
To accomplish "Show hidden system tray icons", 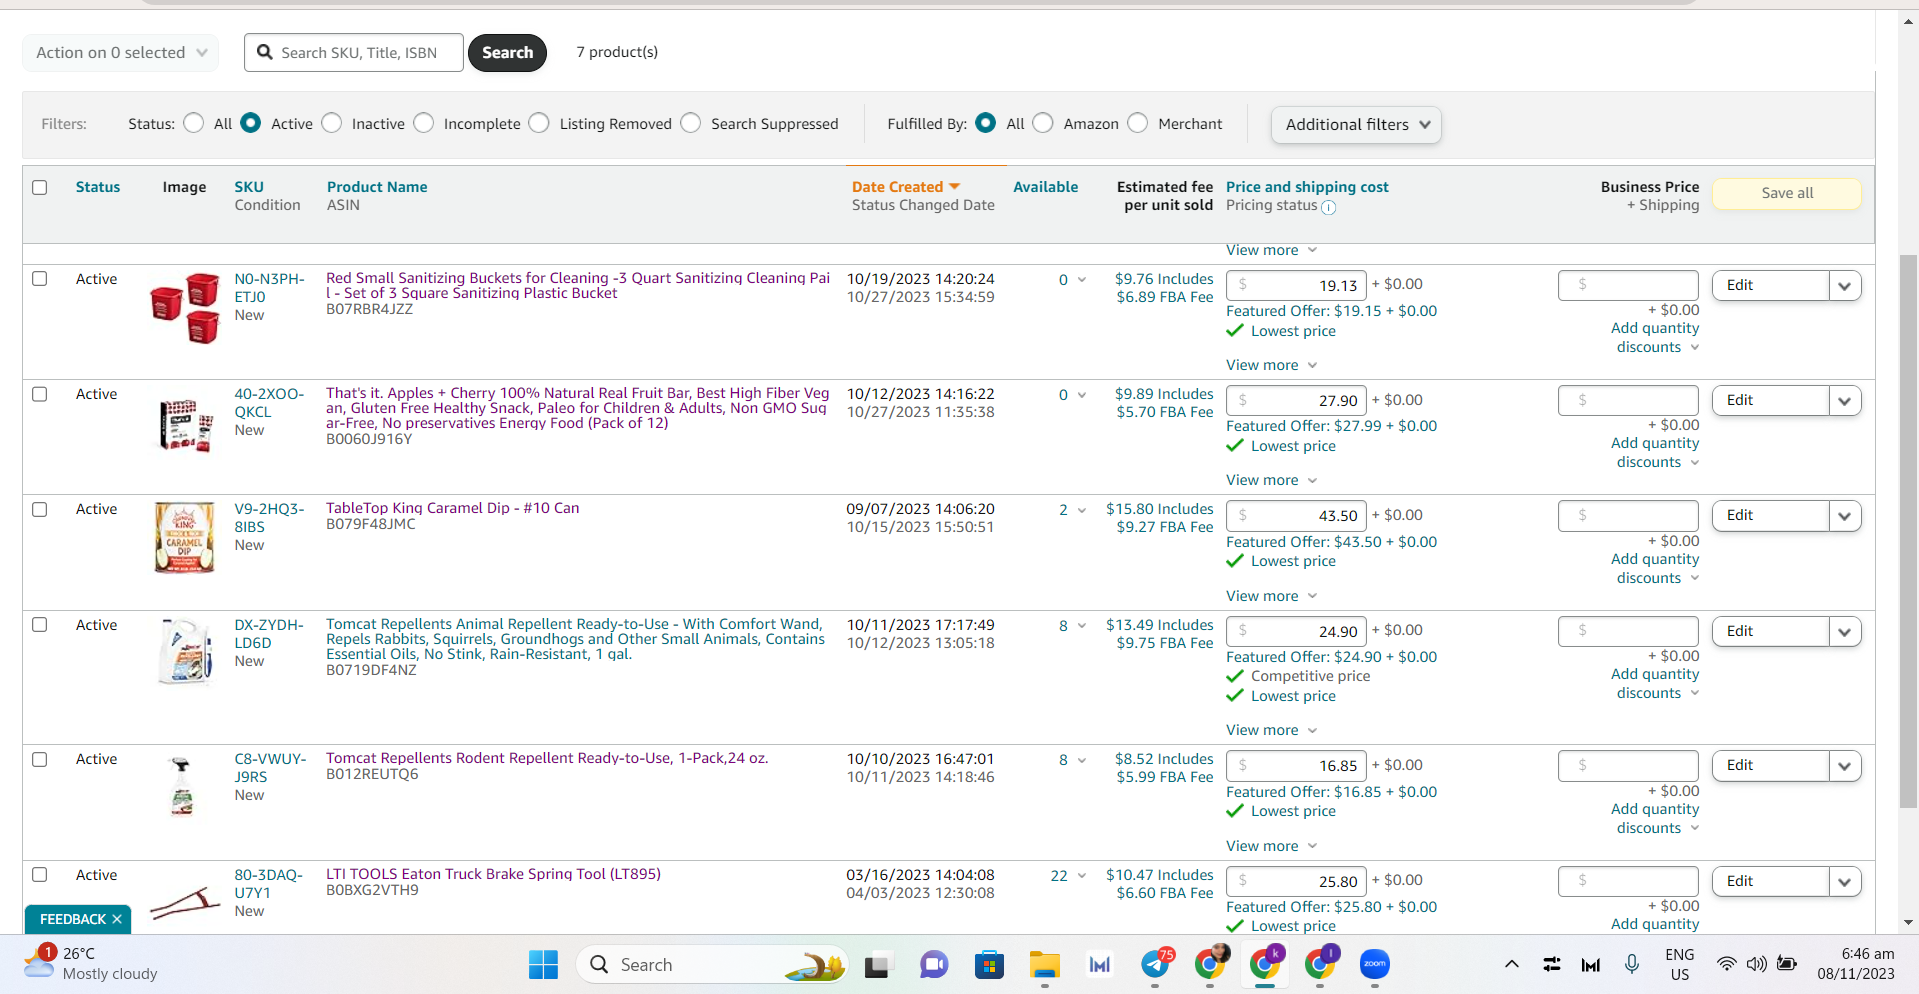I will pyautogui.click(x=1512, y=965).
